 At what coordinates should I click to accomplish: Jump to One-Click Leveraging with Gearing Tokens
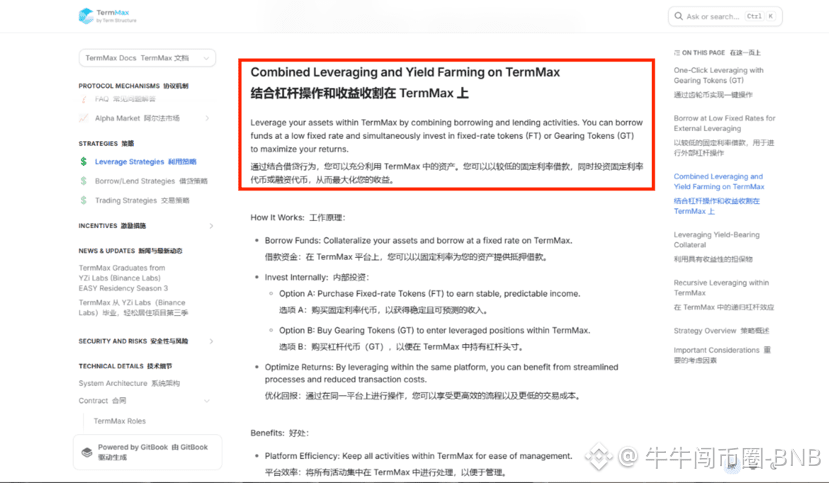click(x=719, y=82)
